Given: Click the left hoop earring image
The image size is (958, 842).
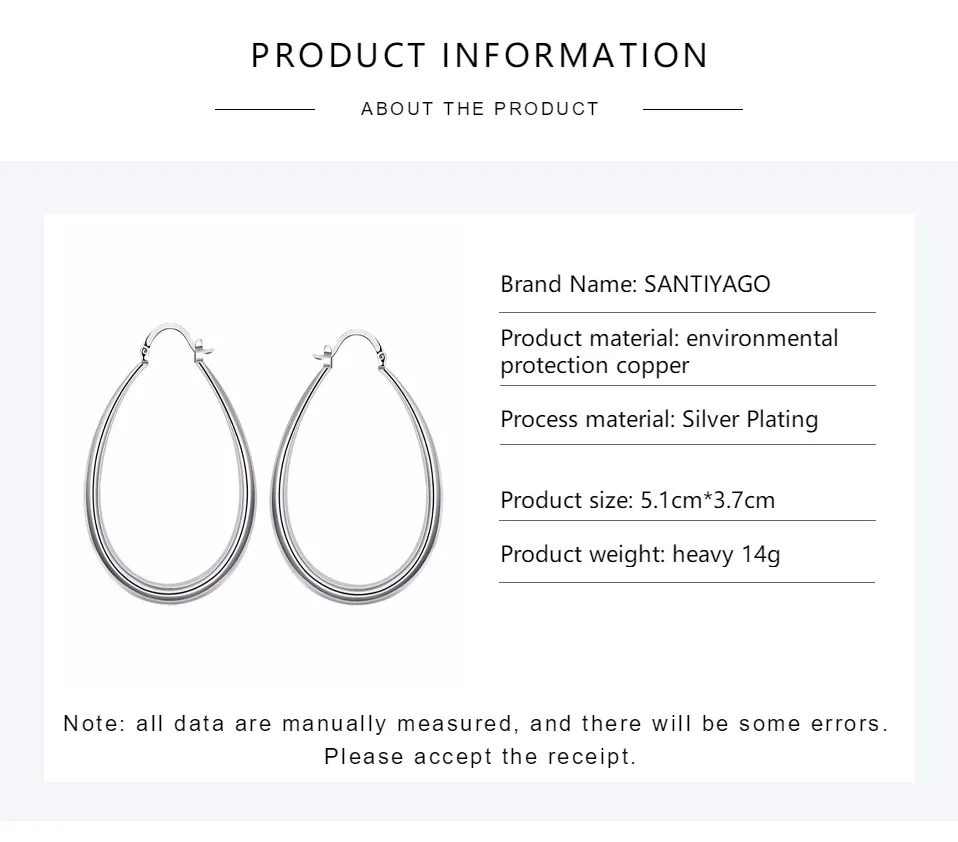Looking at the screenshot, I should (170, 464).
